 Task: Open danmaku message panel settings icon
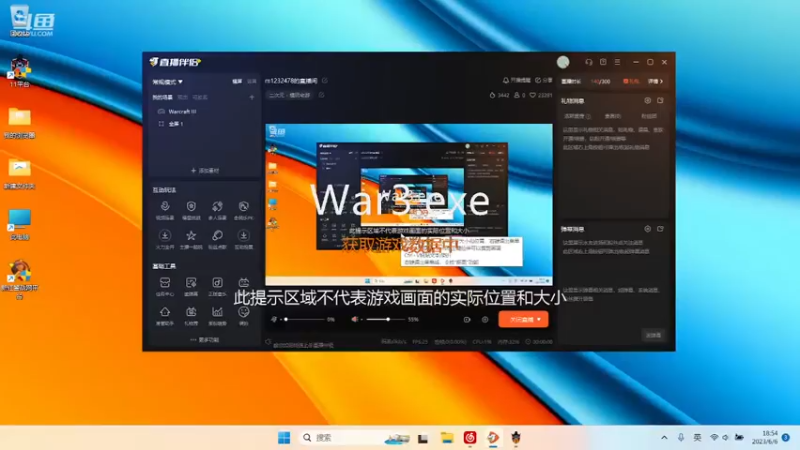click(647, 229)
